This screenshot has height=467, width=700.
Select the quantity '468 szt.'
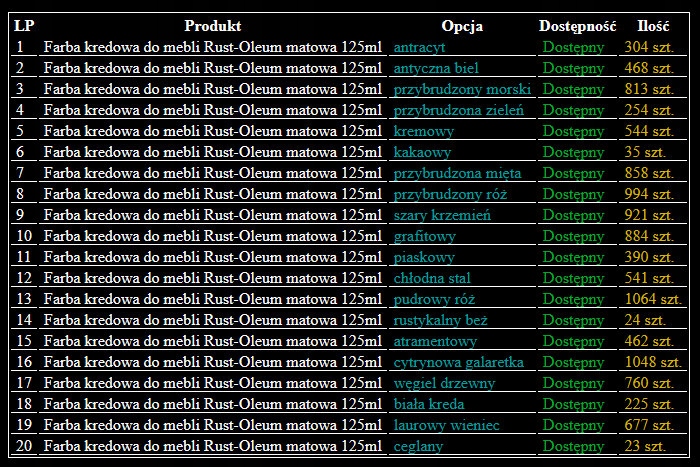coord(649,68)
